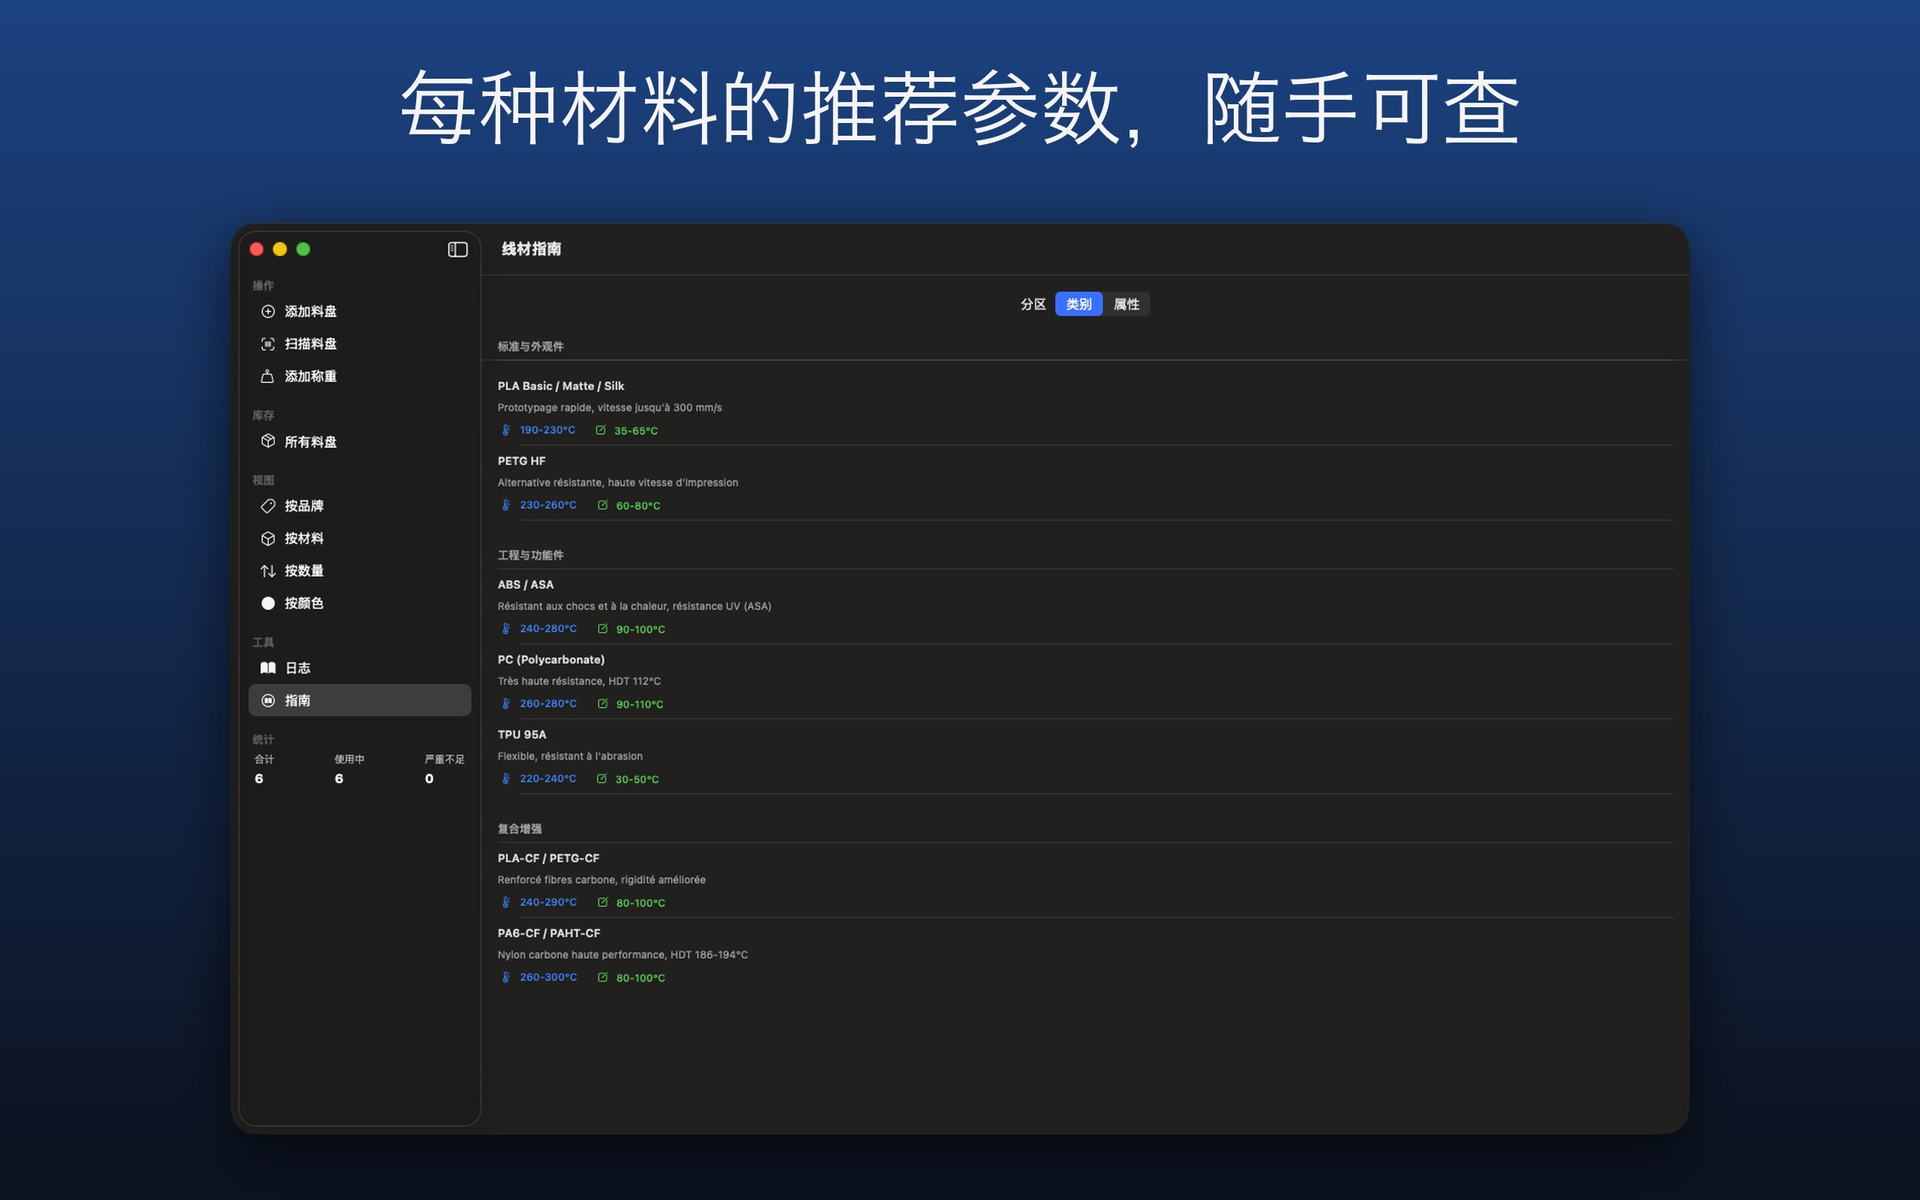
Task: Click the 60-80°C bed temperature
Action: tap(638, 506)
